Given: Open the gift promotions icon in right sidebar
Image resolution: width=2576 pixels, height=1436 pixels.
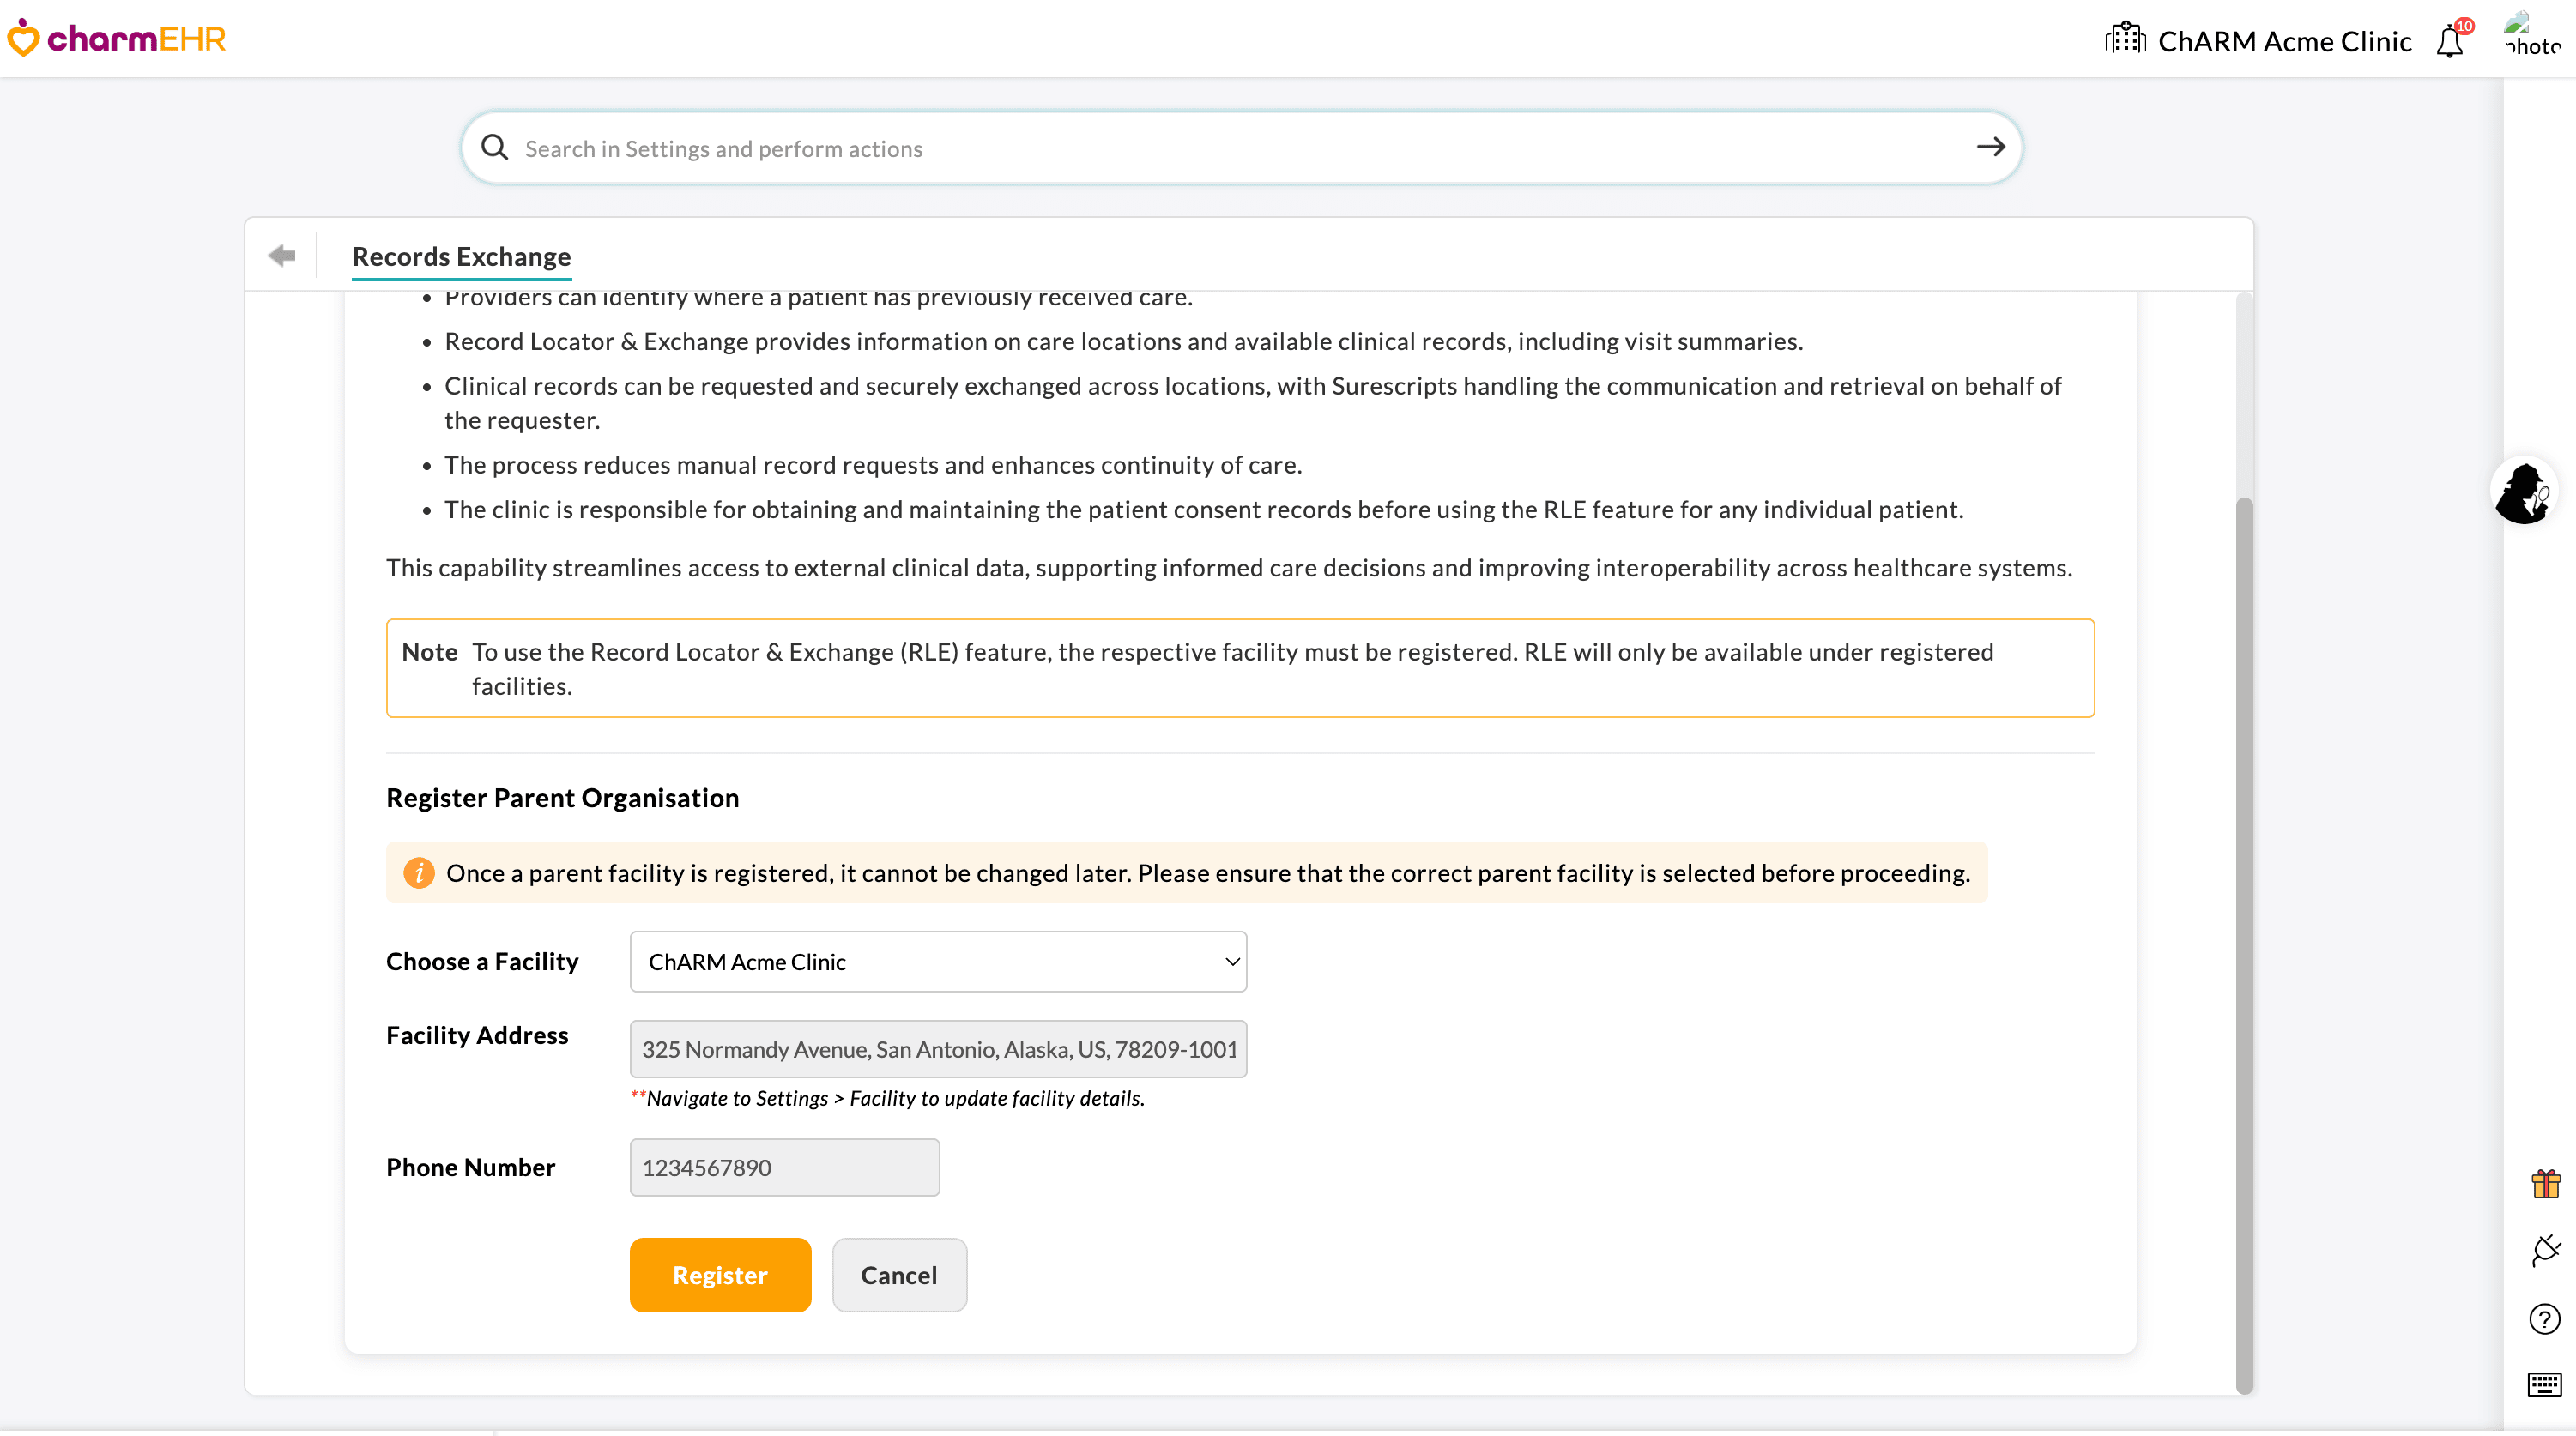Looking at the screenshot, I should coord(2545,1185).
